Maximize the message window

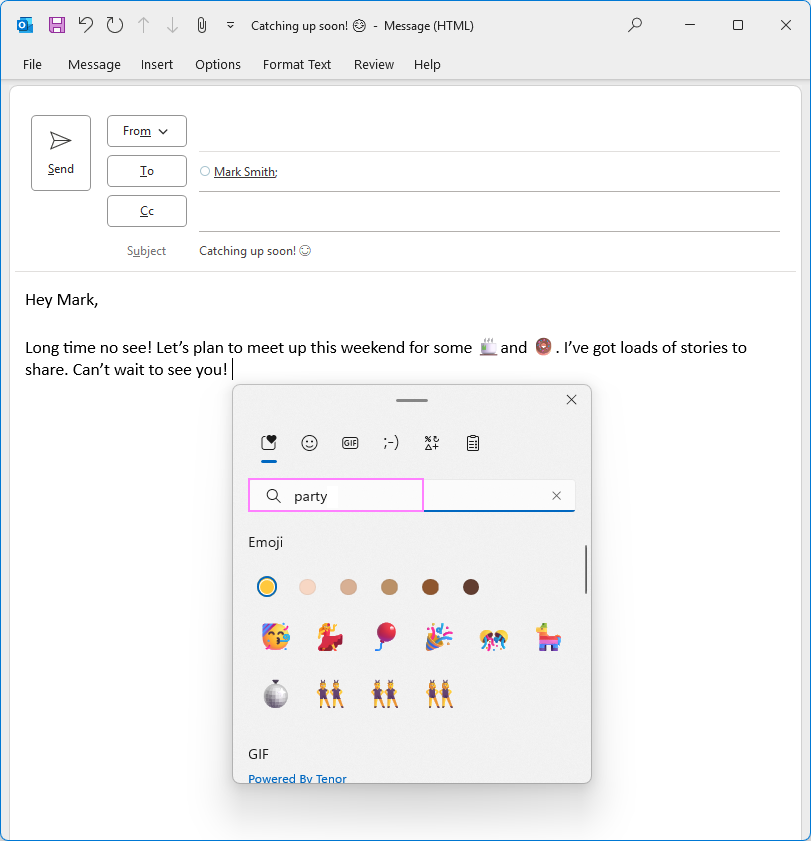click(738, 25)
